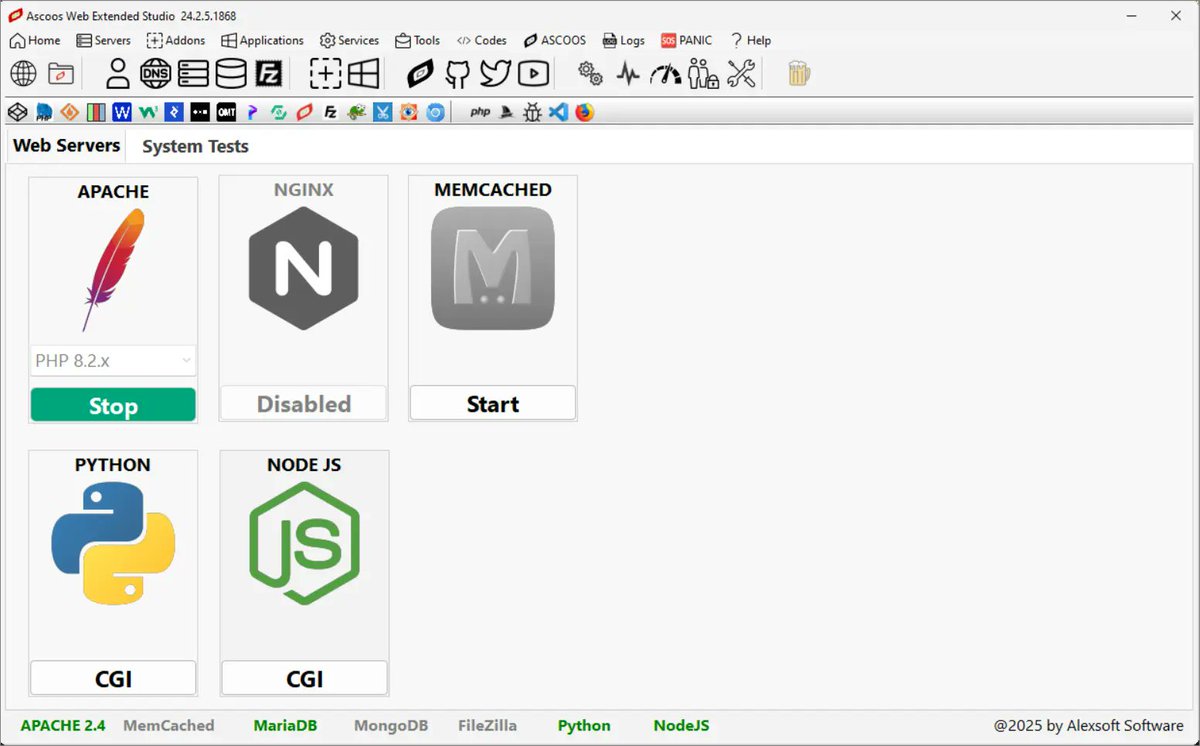Click the red Ascoos leaf small icon
Image resolution: width=1200 pixels, height=746 pixels.
(304, 112)
